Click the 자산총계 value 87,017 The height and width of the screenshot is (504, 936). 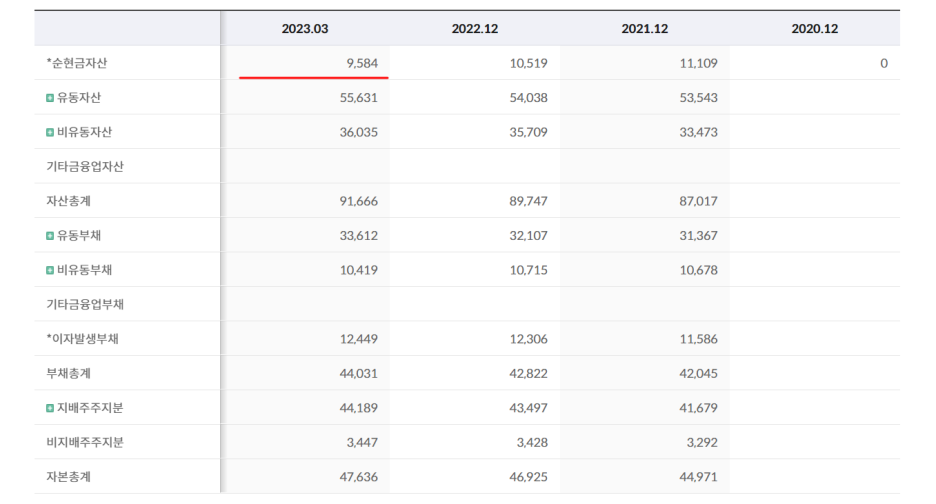(x=698, y=201)
